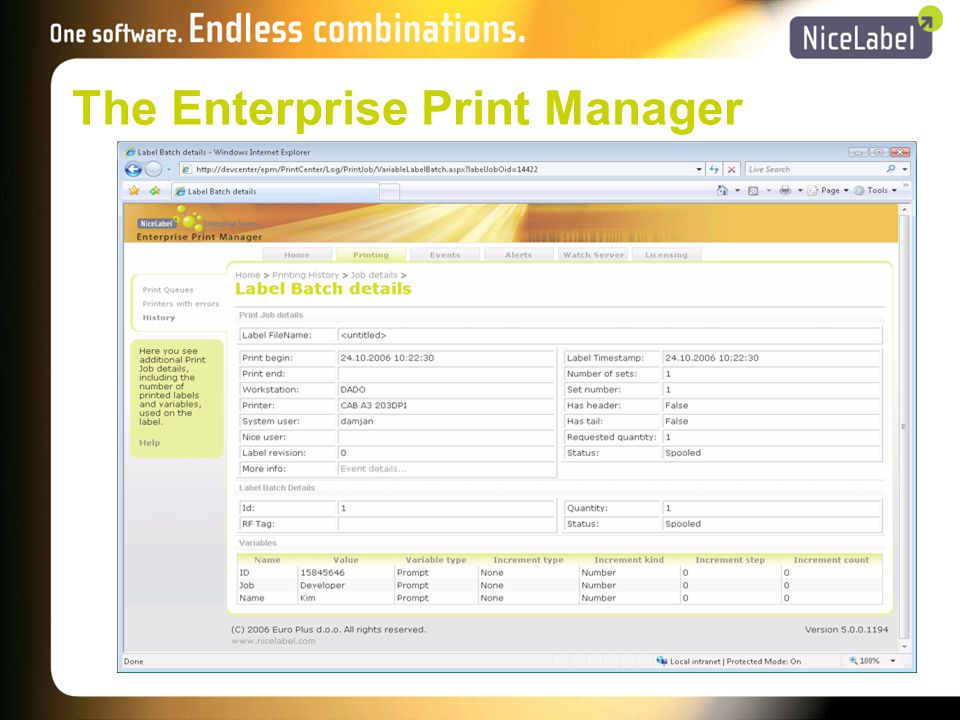Switch to the Alerts tab
The width and height of the screenshot is (960, 720).
click(519, 255)
